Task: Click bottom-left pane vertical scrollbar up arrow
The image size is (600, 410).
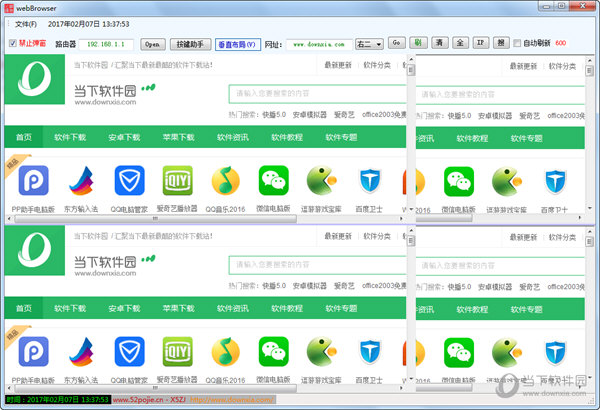Action: 411,231
